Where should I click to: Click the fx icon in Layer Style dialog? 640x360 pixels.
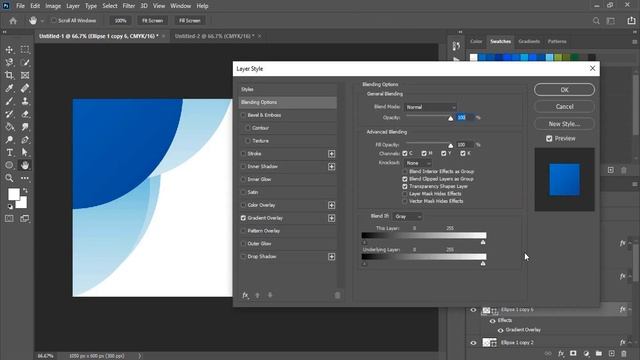click(245, 295)
